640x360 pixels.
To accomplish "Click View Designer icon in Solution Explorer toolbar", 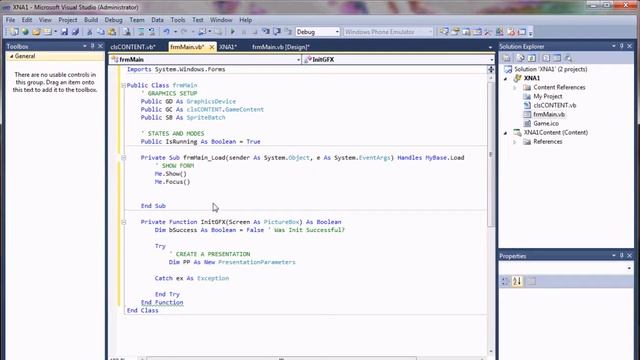I will 557,58.
